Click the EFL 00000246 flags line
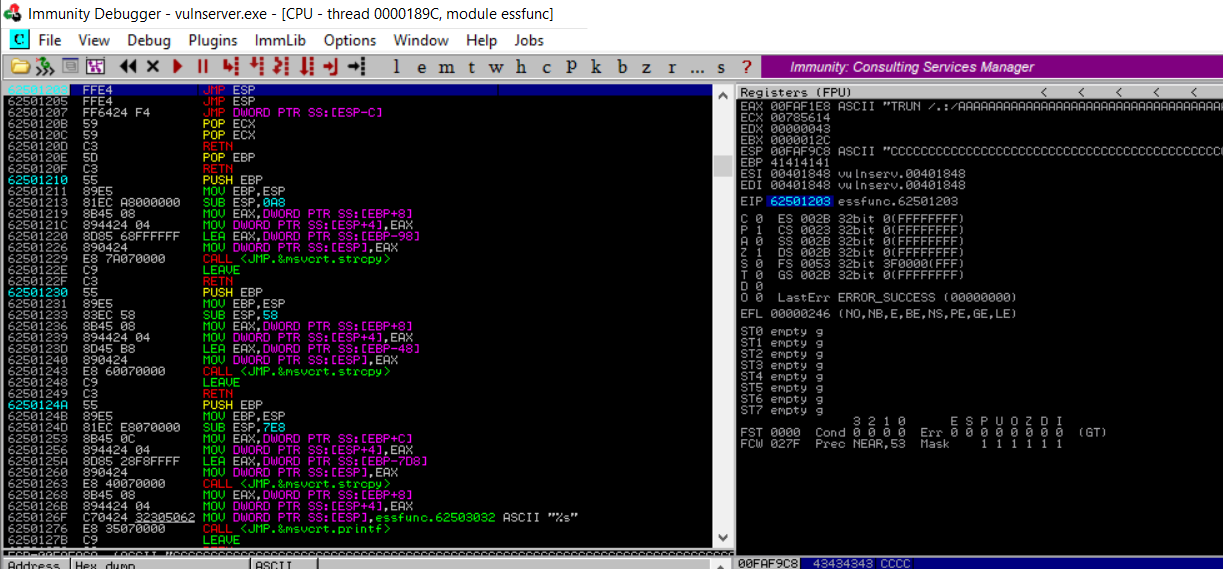This screenshot has width=1223, height=569. click(878, 313)
